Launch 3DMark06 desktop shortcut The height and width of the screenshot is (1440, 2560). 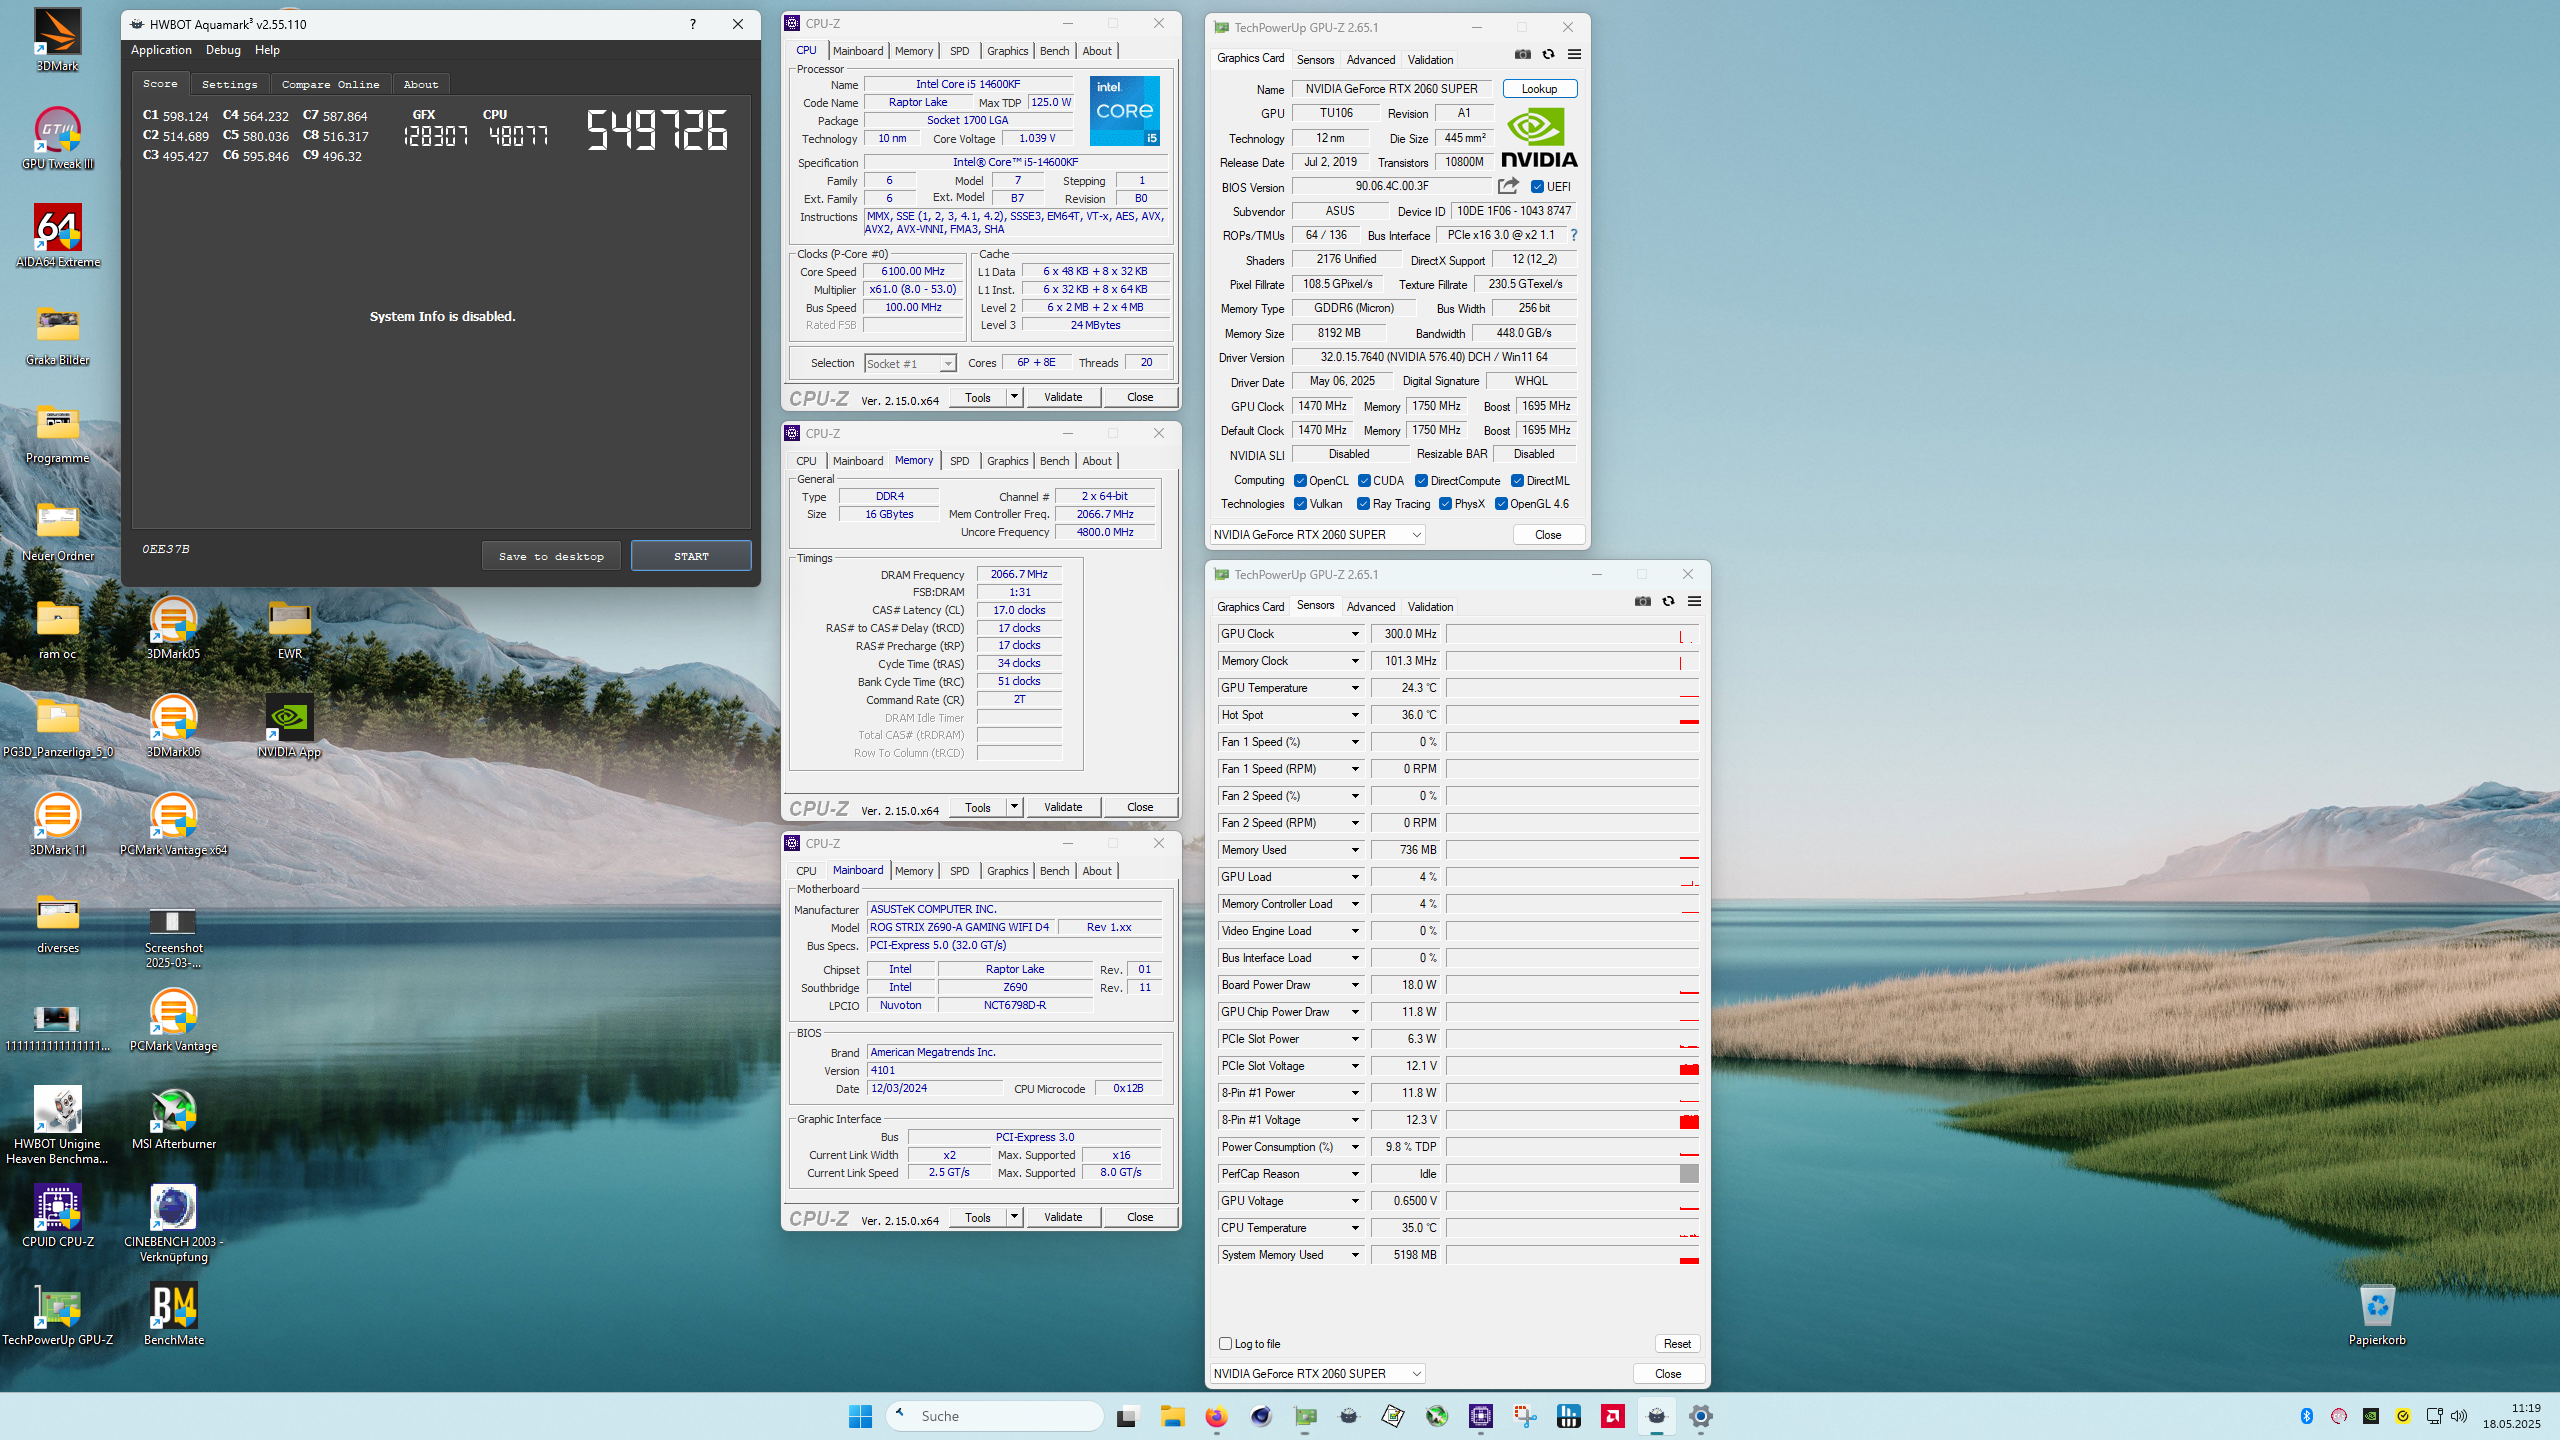click(173, 726)
